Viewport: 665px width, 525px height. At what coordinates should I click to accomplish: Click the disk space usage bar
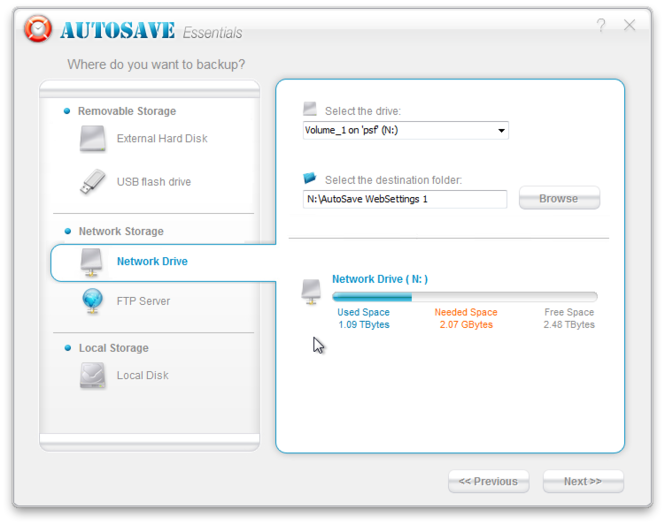click(x=465, y=297)
